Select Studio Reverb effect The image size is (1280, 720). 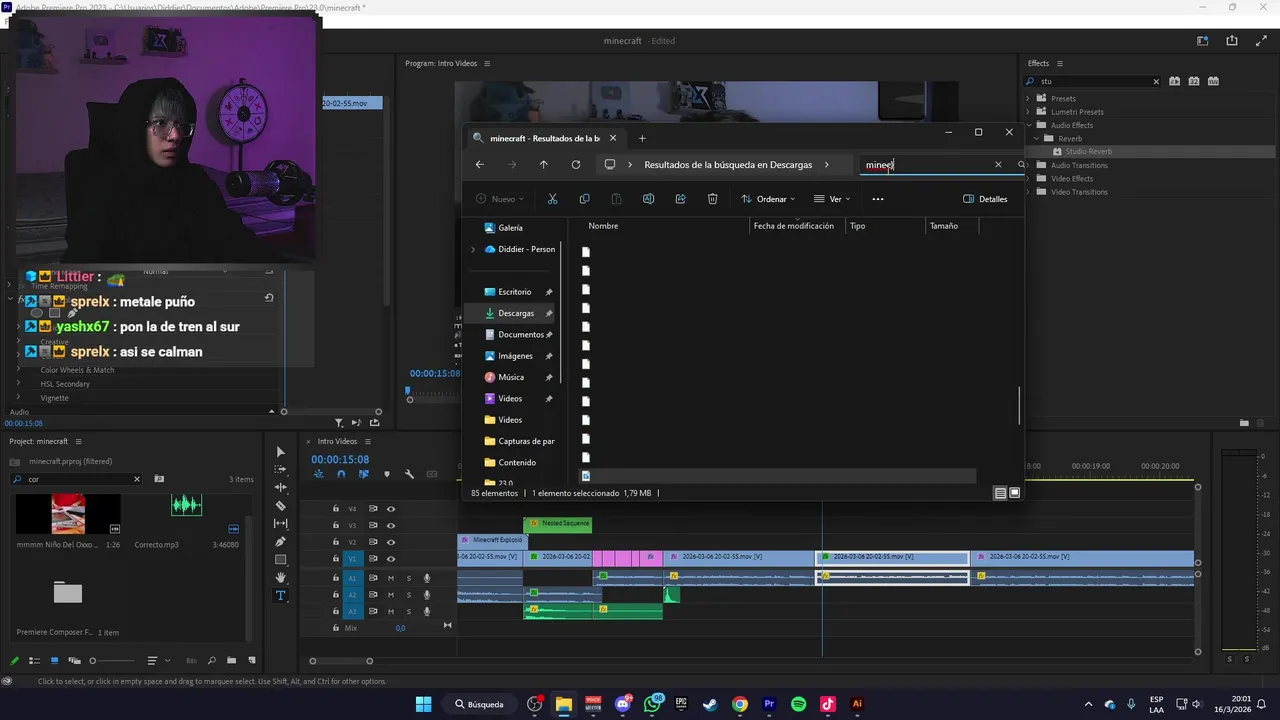pos(1088,152)
